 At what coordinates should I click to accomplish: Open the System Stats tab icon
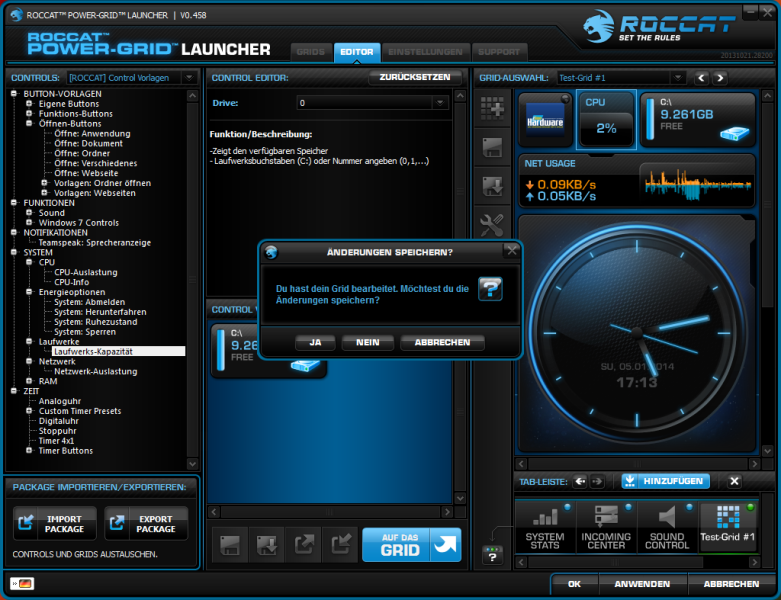(x=545, y=527)
